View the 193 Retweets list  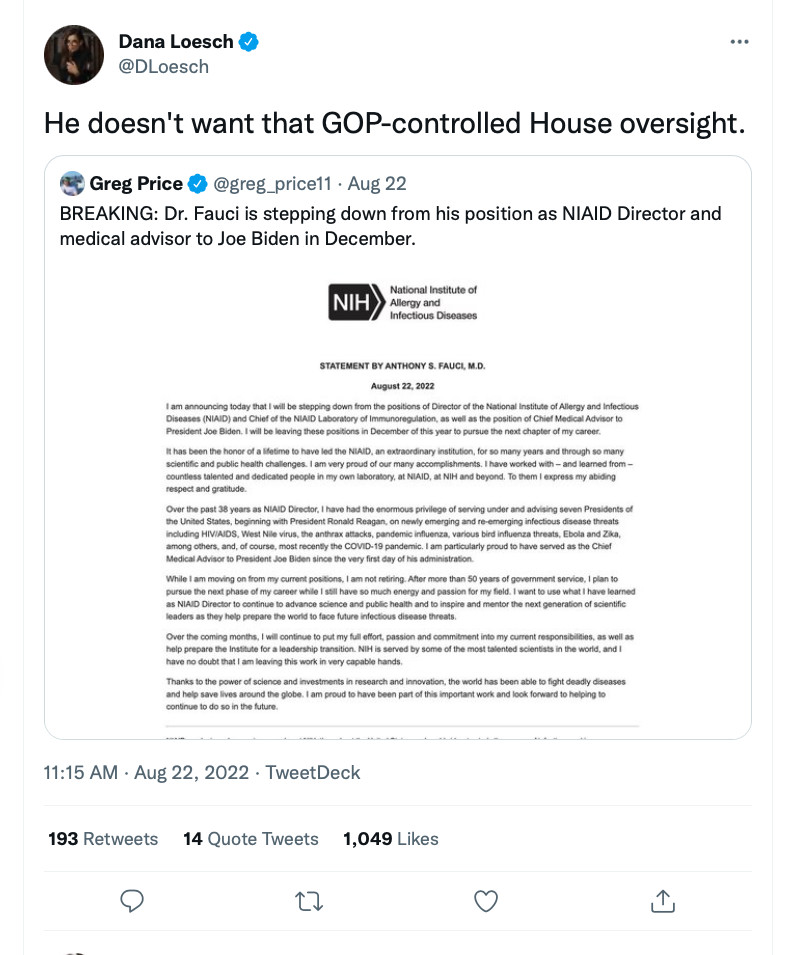point(103,839)
